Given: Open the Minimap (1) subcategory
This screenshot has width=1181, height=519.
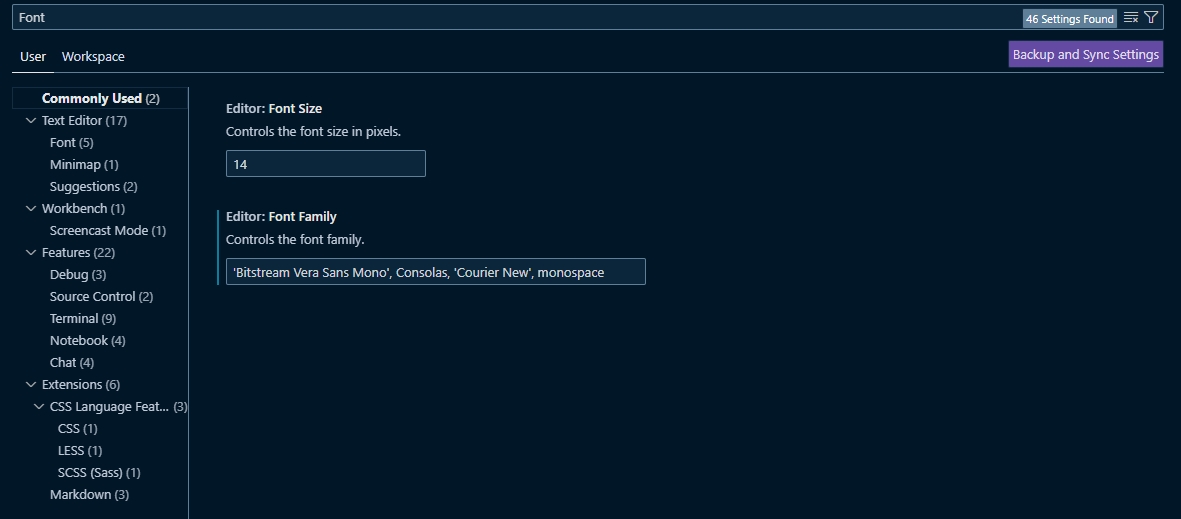Looking at the screenshot, I should [x=84, y=164].
